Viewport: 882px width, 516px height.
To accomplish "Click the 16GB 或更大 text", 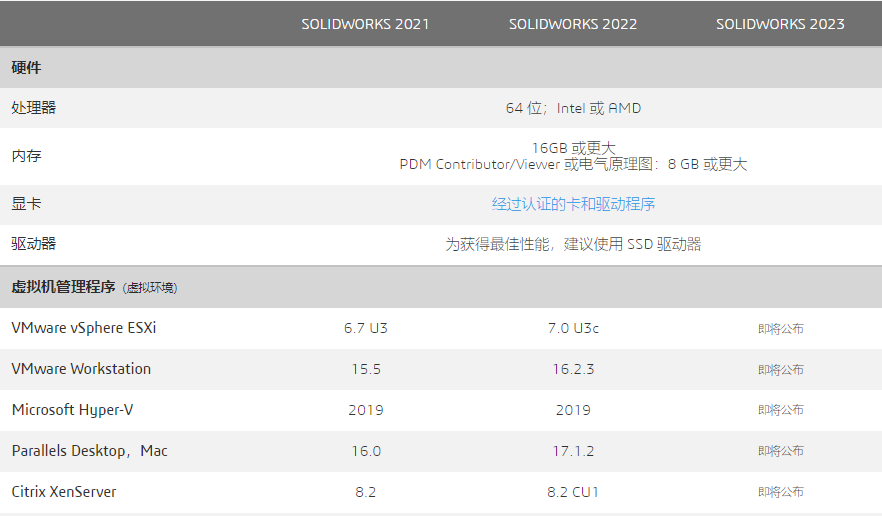I will tap(574, 148).
